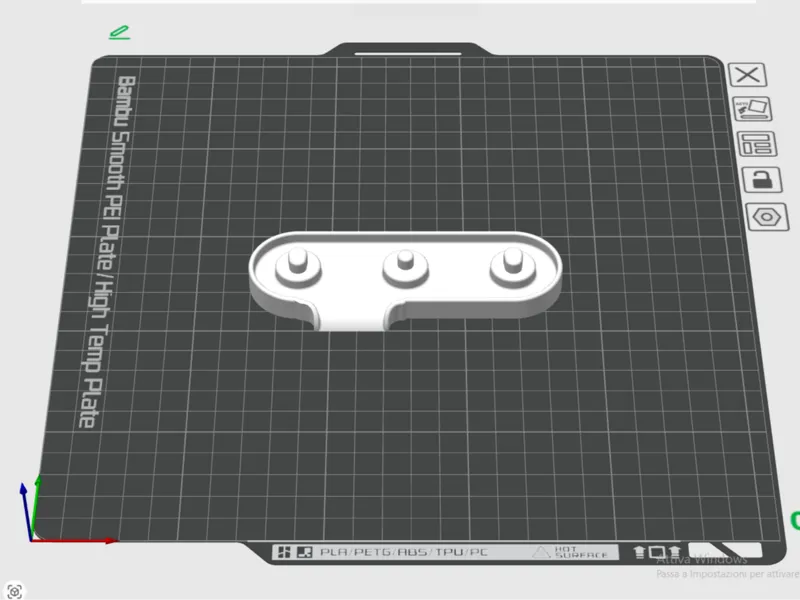Click the green plate name edit pencil icon
Viewport: 800px width, 600px height.
(120, 33)
